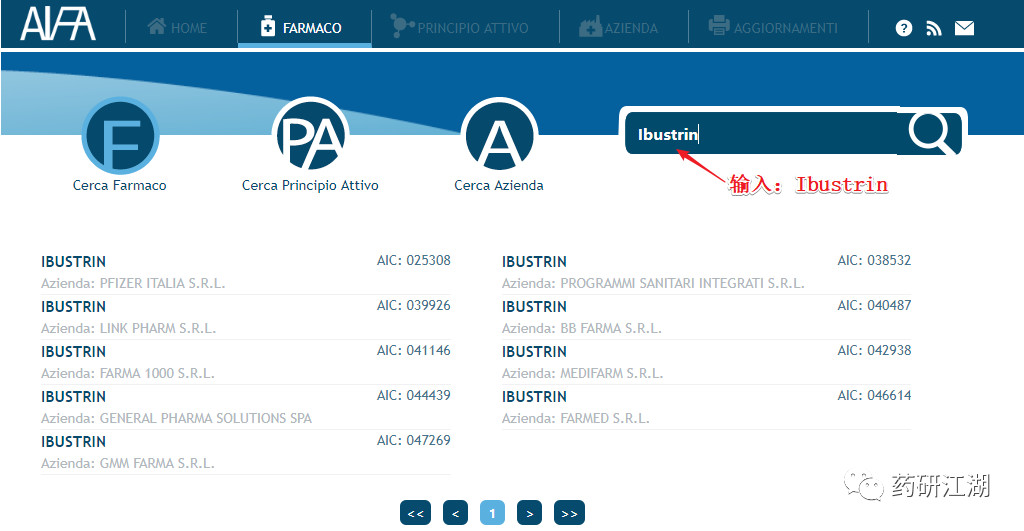
Task: Open IBUSTRIN result with AIC 040487
Action: [x=707, y=317]
